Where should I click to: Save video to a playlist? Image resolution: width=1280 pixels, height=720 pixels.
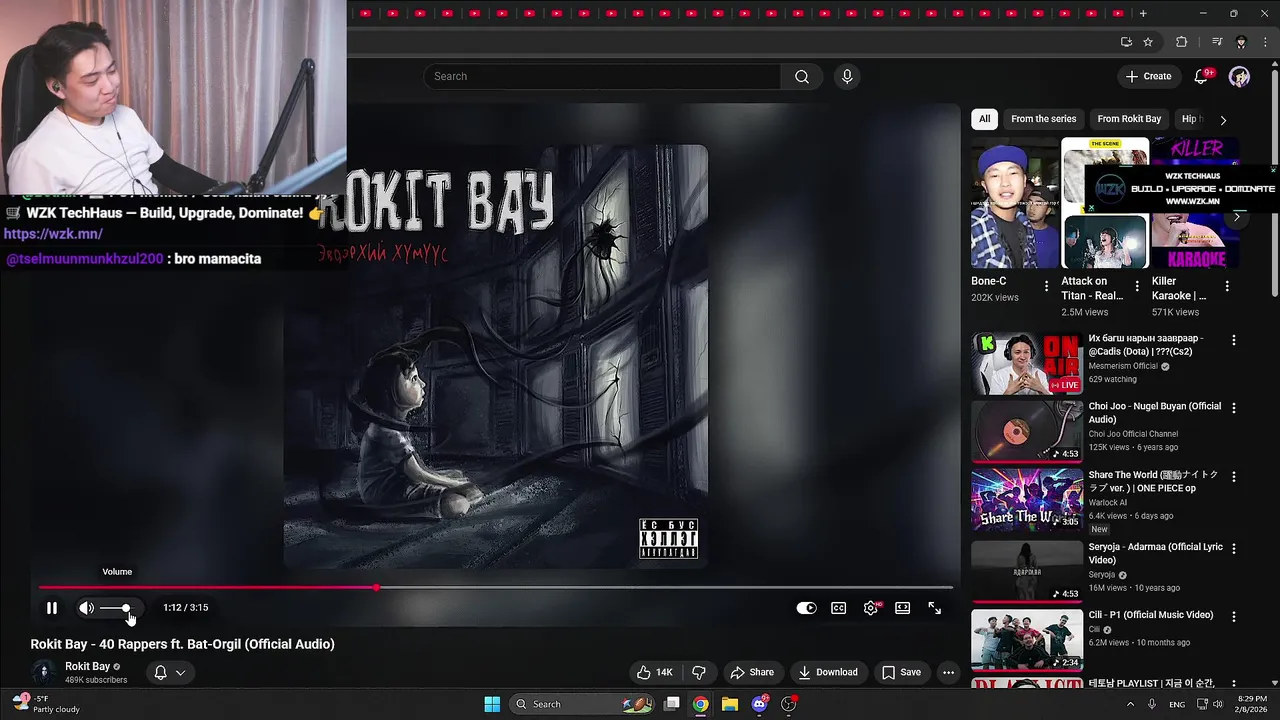[x=901, y=672]
